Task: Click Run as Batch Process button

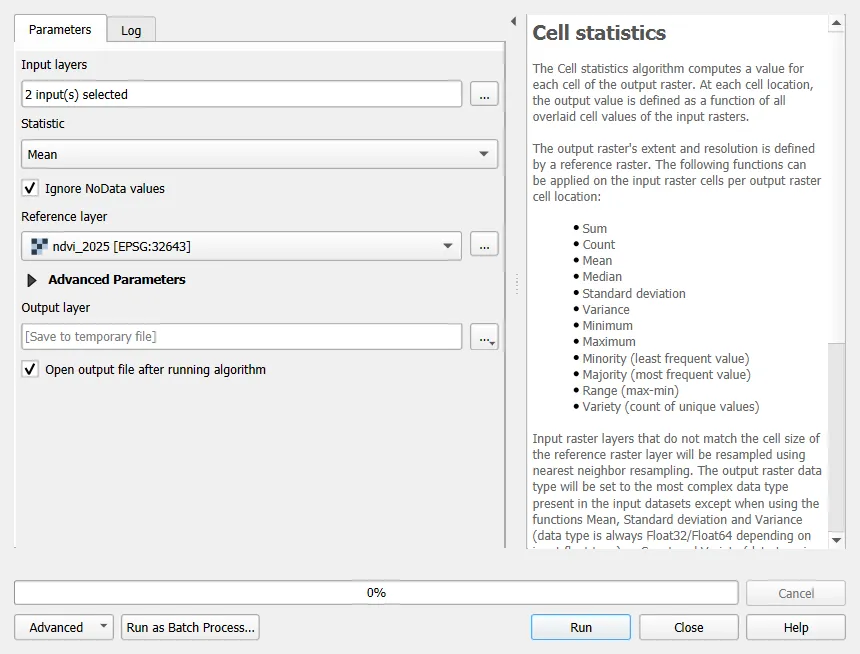Action: pyautogui.click(x=190, y=627)
